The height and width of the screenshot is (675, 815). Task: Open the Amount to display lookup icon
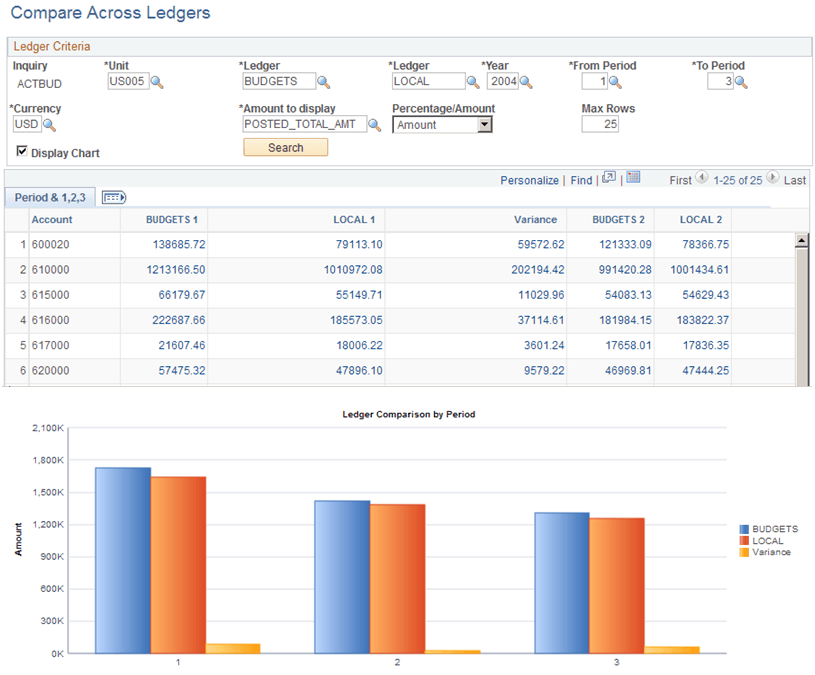click(374, 124)
